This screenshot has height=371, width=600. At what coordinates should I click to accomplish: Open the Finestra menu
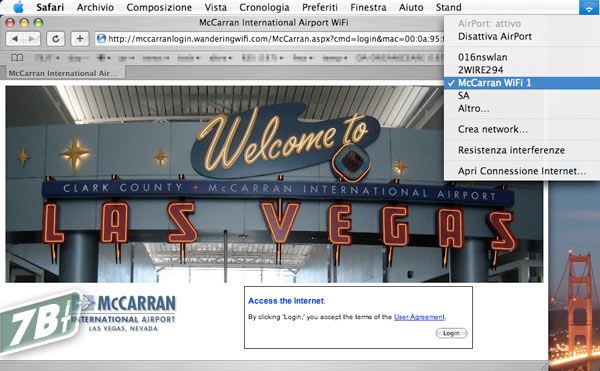[368, 7]
